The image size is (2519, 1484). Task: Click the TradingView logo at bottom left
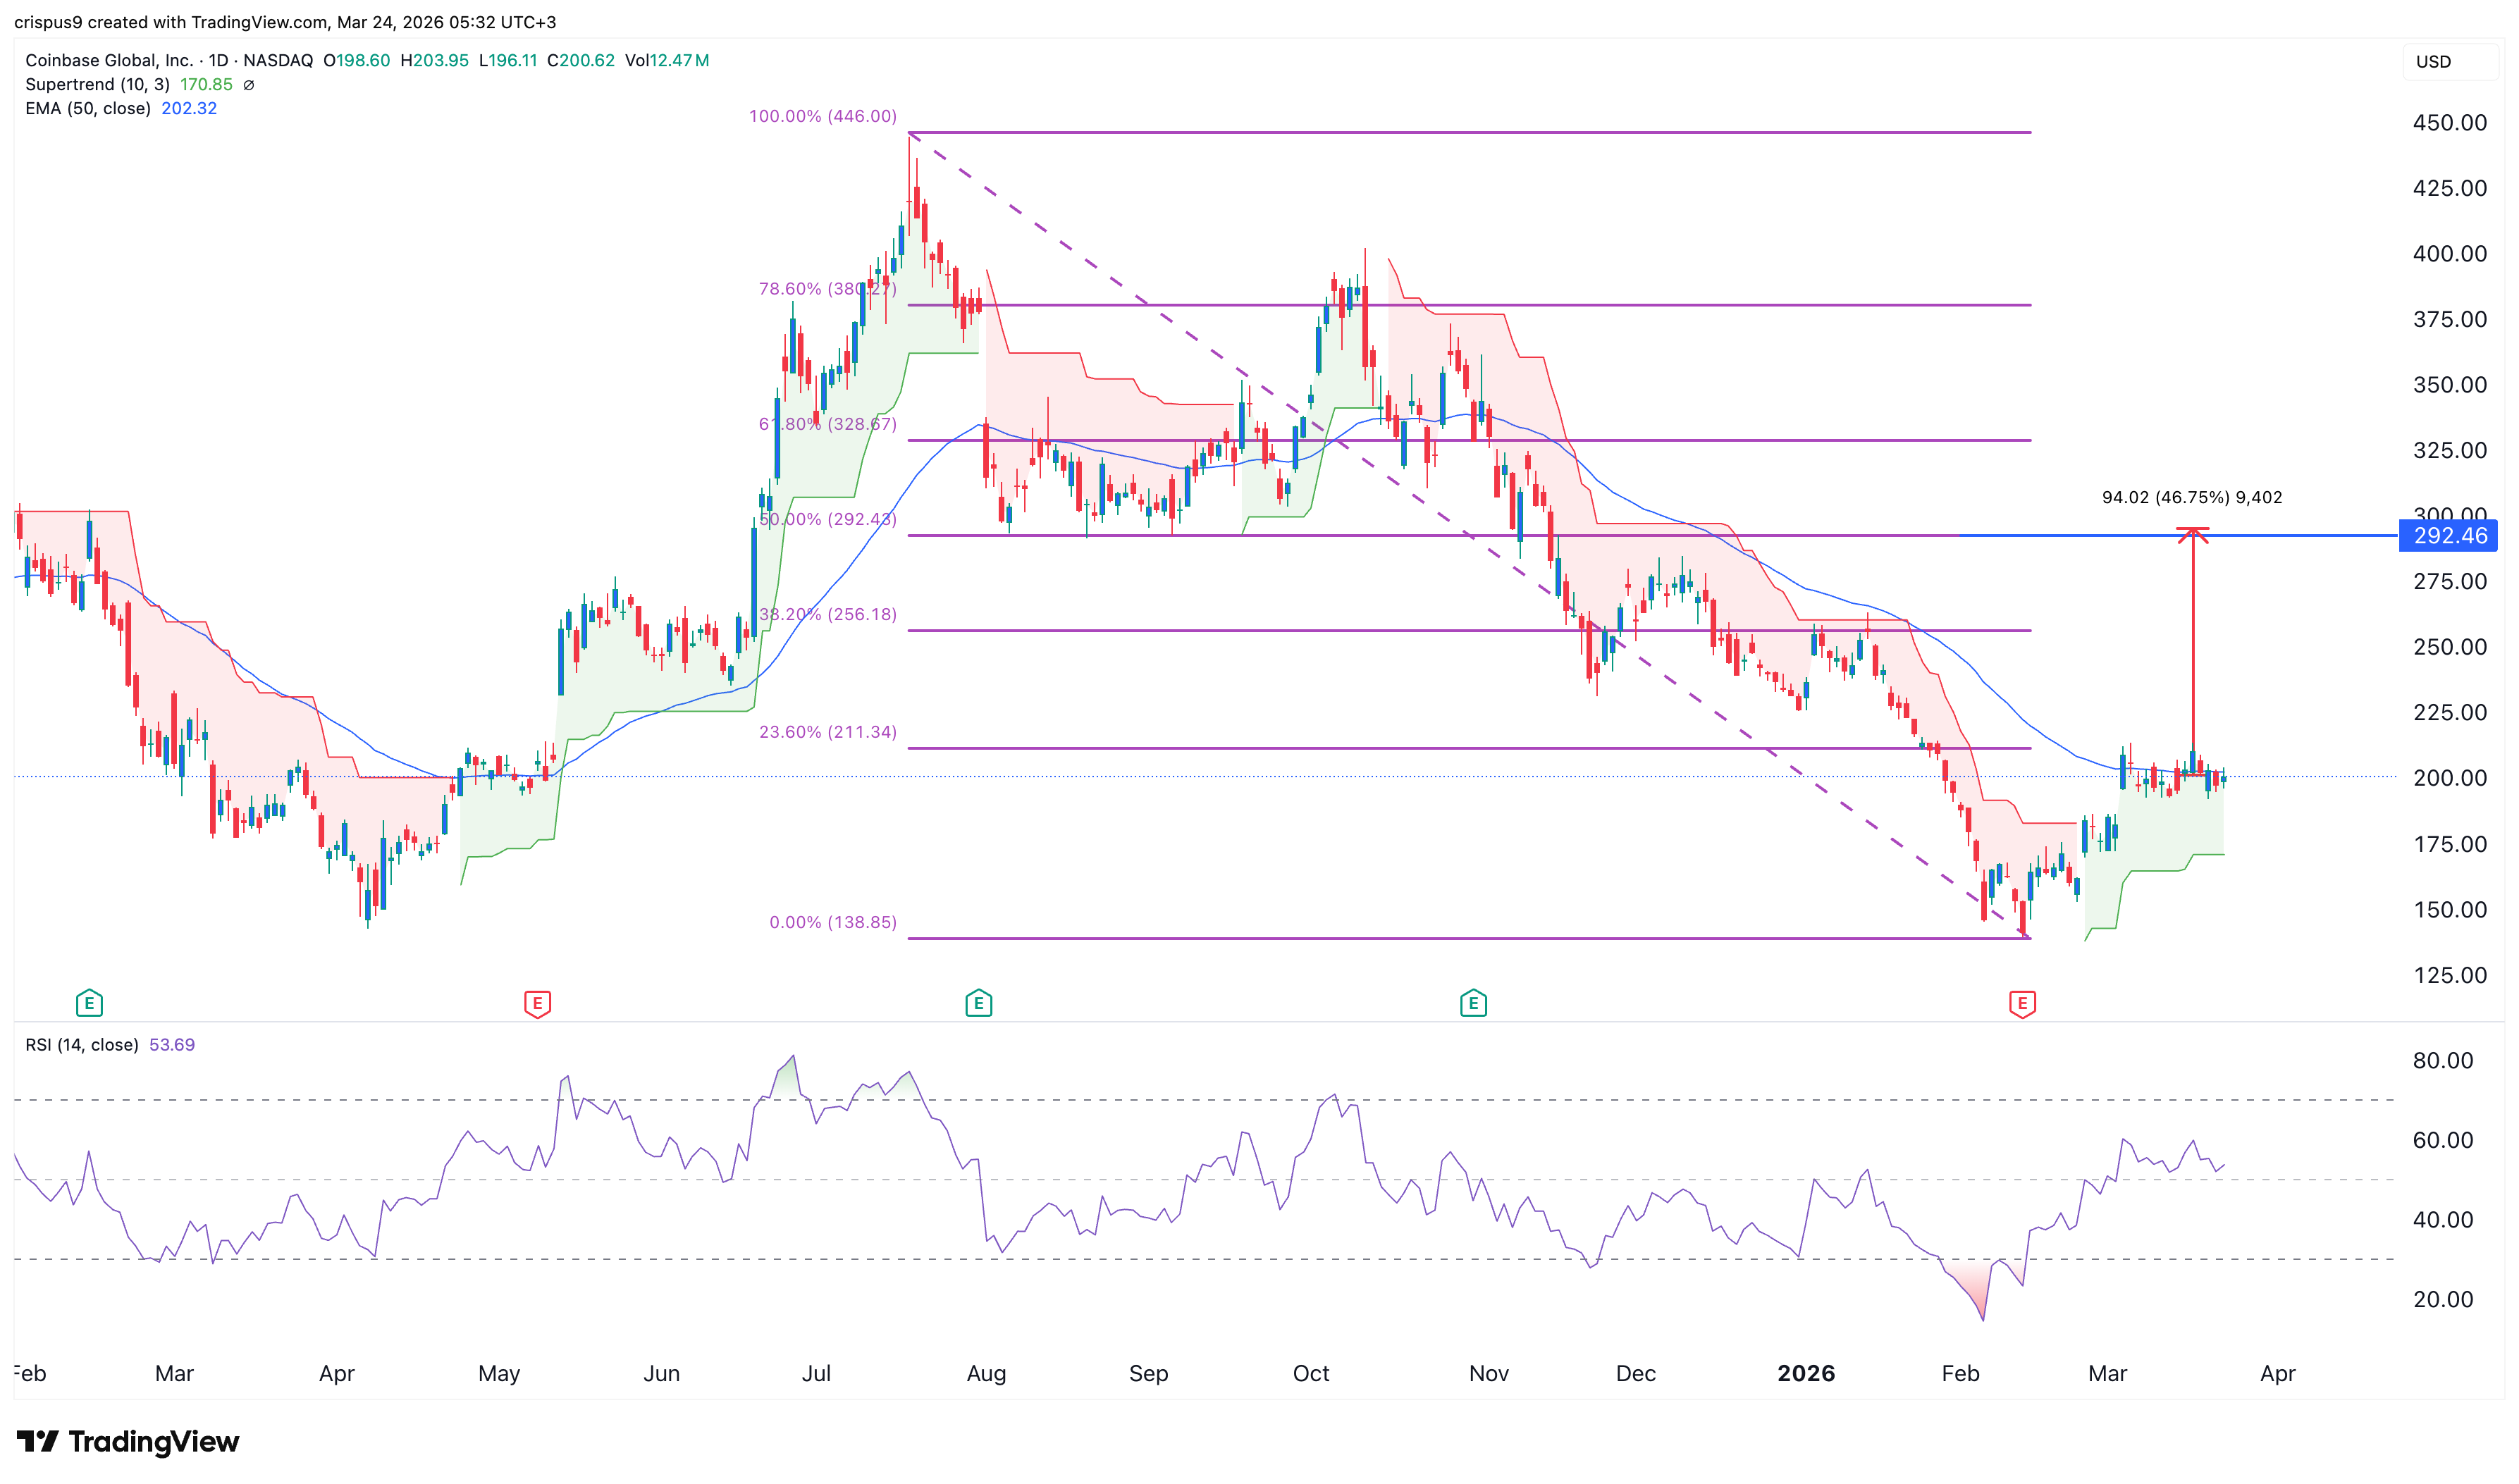click(x=130, y=1441)
